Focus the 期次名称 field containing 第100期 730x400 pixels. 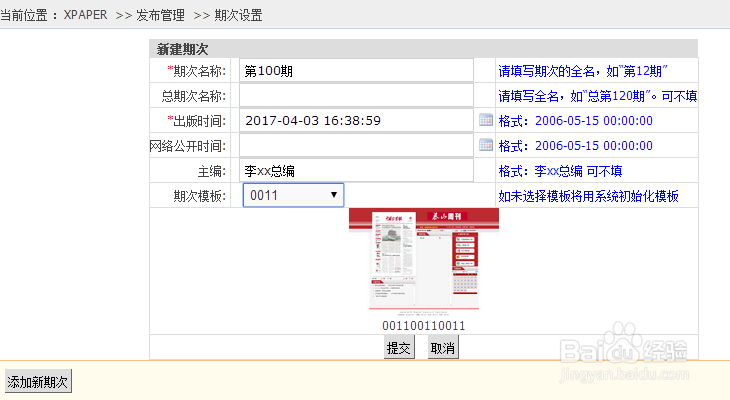356,71
